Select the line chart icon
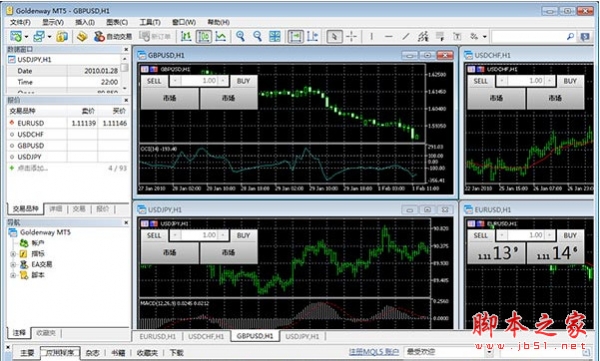 221,37
